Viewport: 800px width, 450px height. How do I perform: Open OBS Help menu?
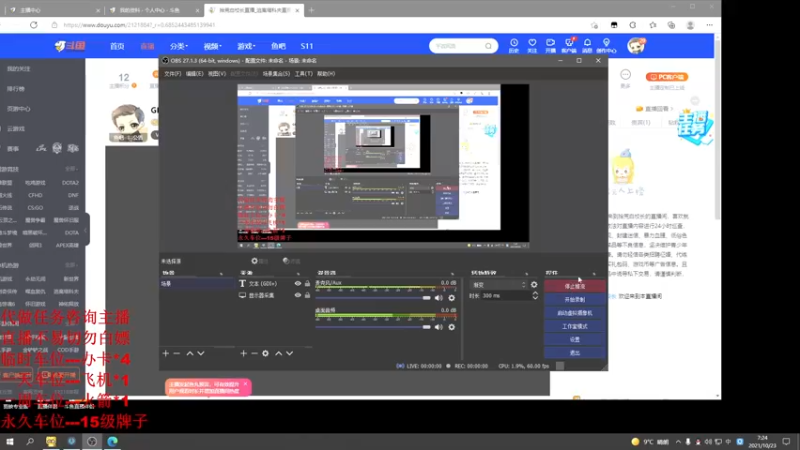(326, 74)
